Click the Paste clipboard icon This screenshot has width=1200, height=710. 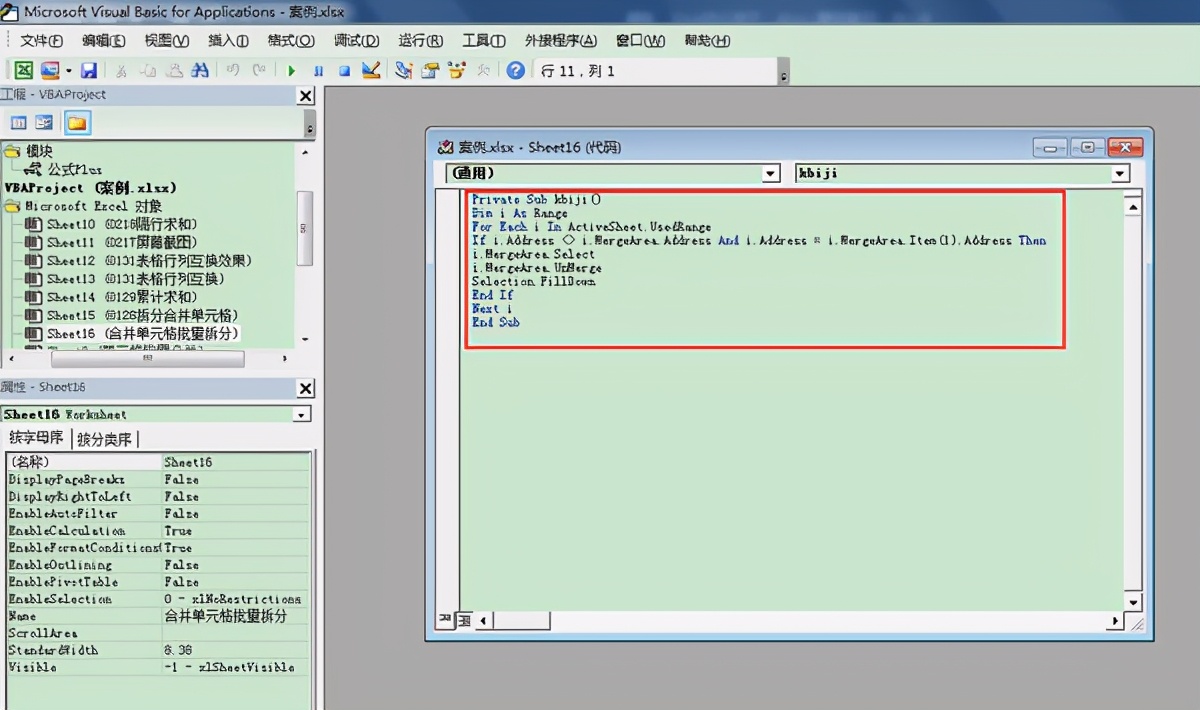(174, 70)
